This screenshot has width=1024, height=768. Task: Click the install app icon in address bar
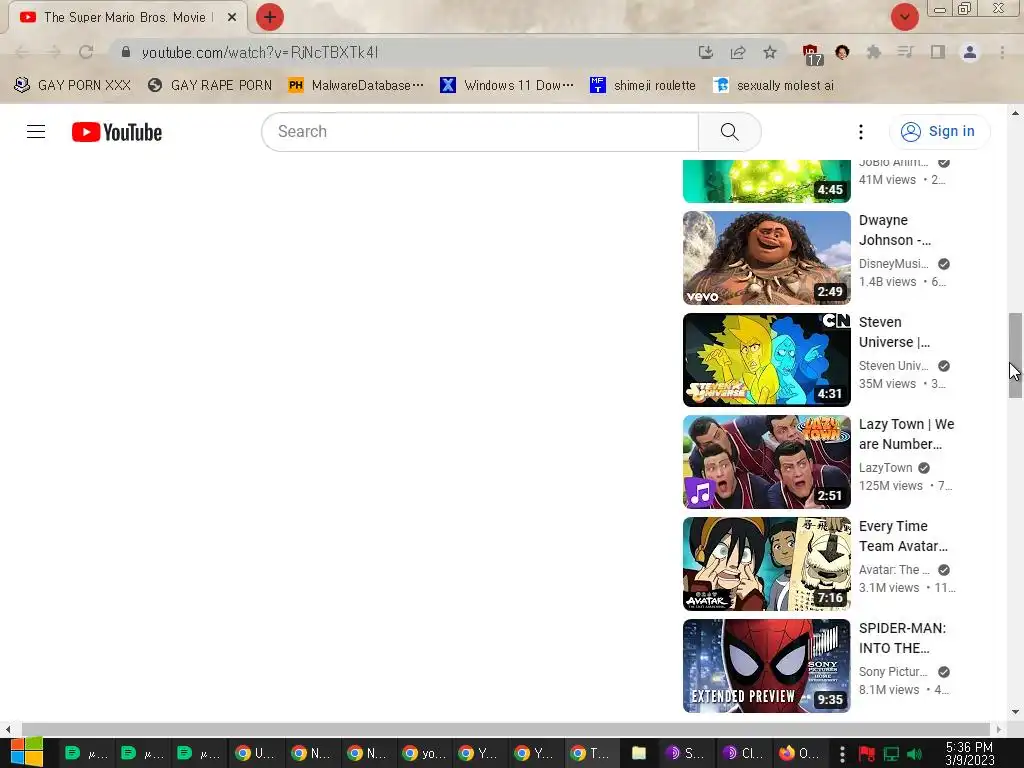coord(705,52)
